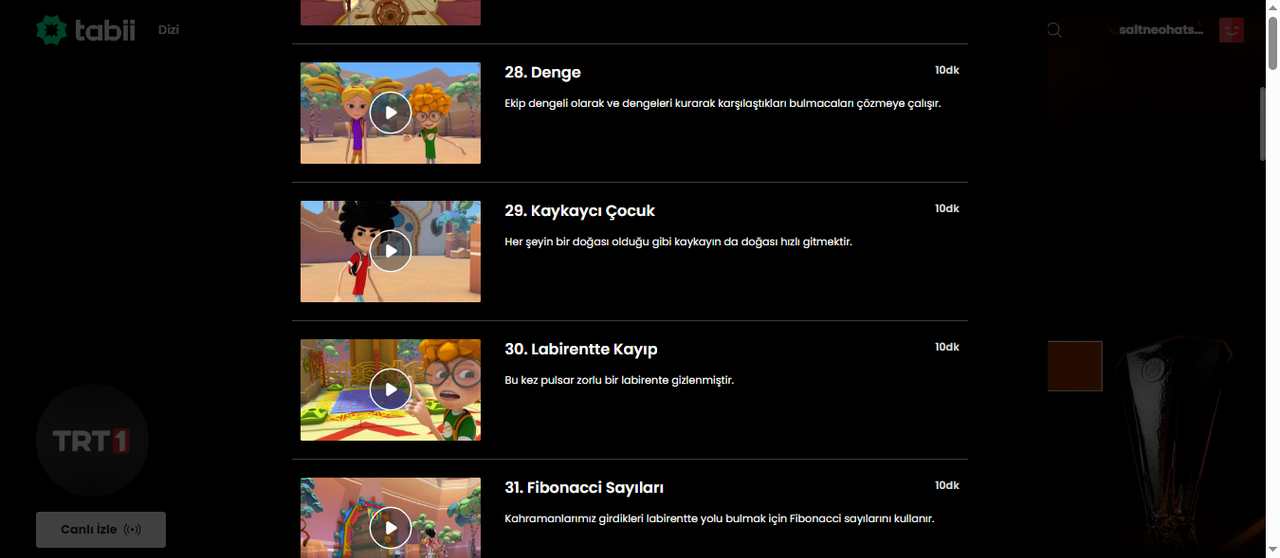Click the partial episode thumbnail at top
This screenshot has width=1280, height=558.
coord(390,12)
